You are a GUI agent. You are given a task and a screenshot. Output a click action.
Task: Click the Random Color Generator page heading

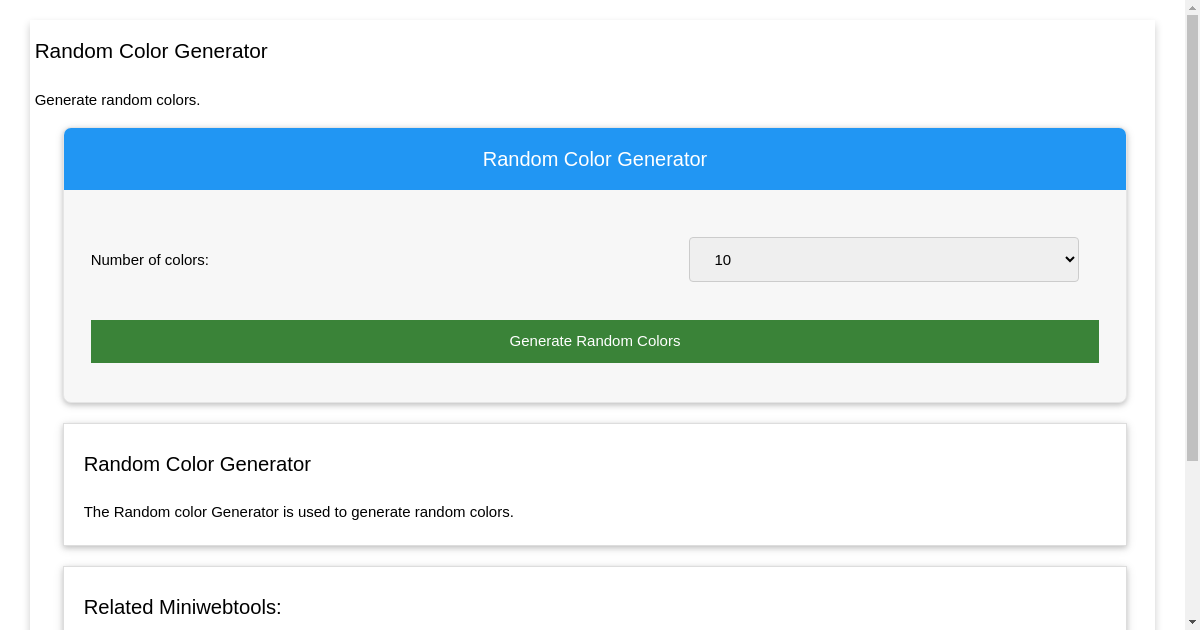coord(151,51)
